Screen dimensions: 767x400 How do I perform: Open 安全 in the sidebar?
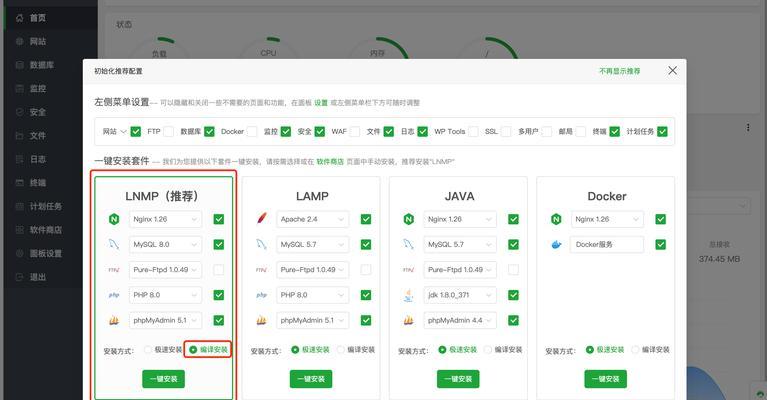click(49, 112)
